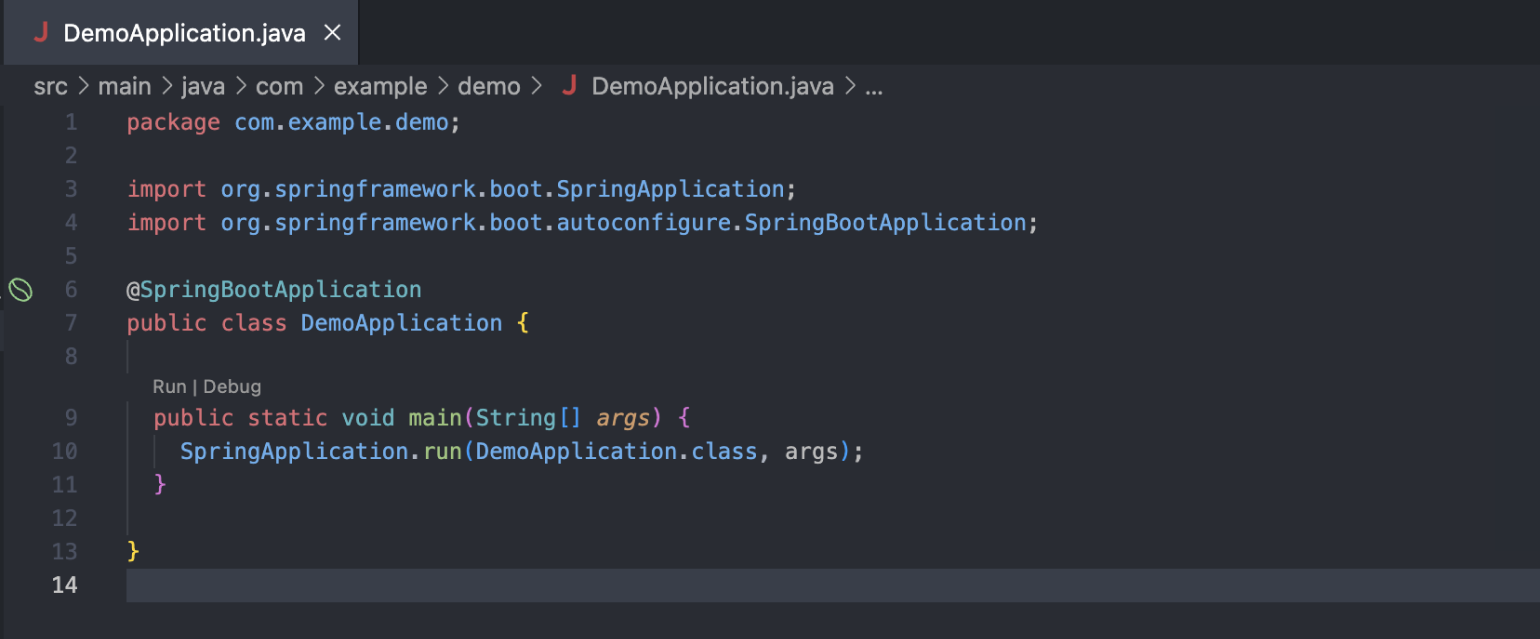Click the main method name
The width and height of the screenshot is (1540, 639).
(x=435, y=418)
